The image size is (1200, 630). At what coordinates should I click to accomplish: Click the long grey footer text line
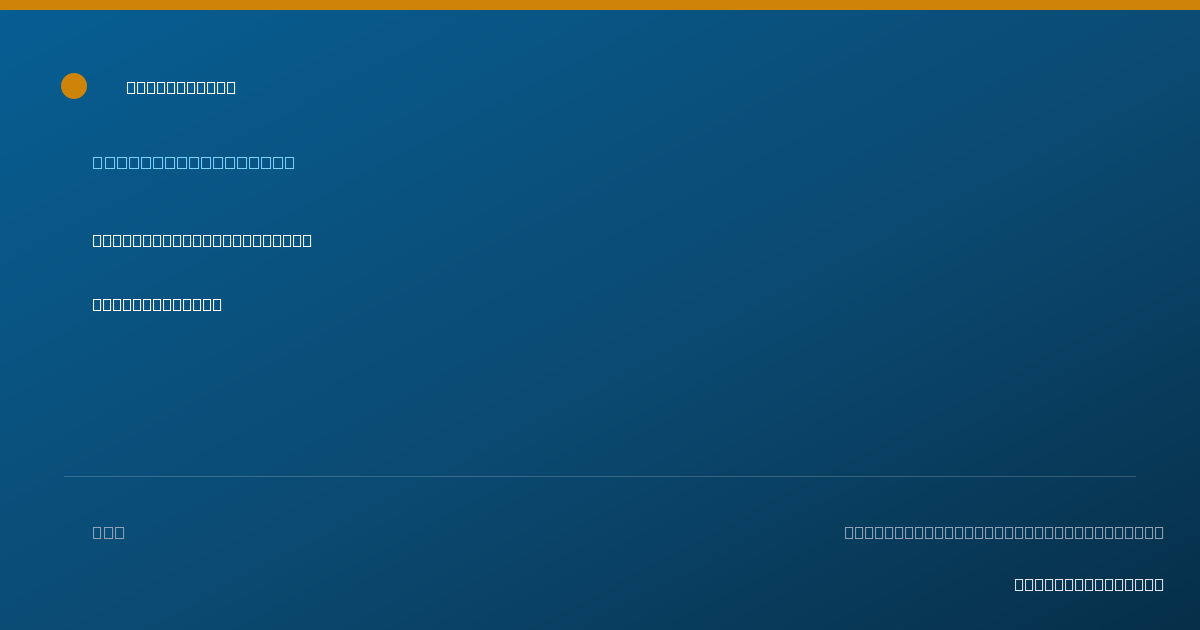1004,532
